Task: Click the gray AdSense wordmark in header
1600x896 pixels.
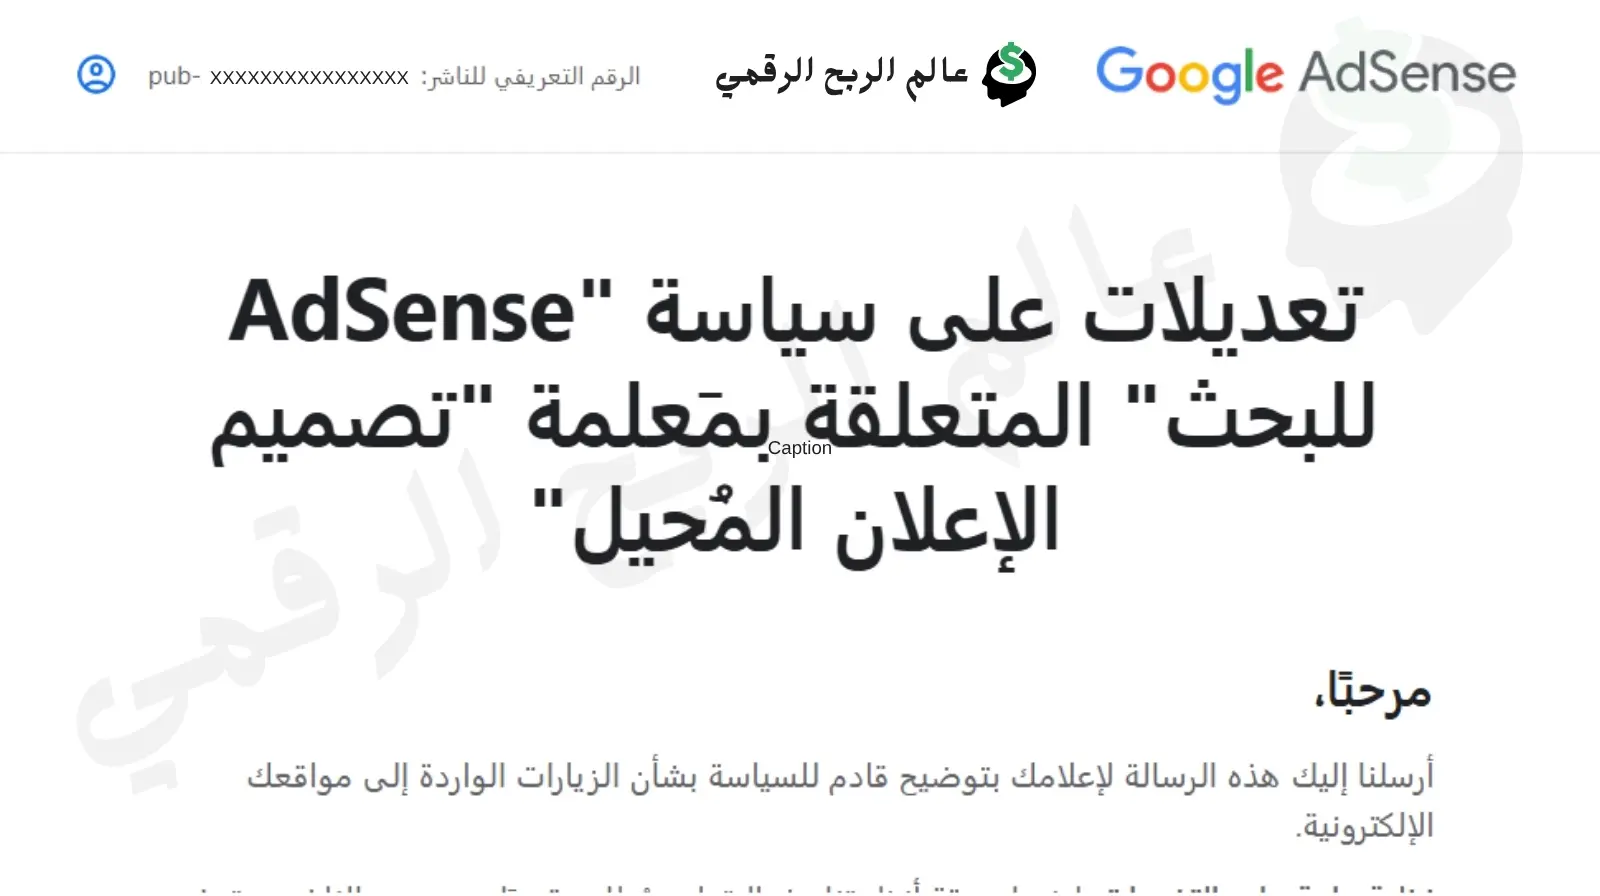Action: click(x=1407, y=74)
